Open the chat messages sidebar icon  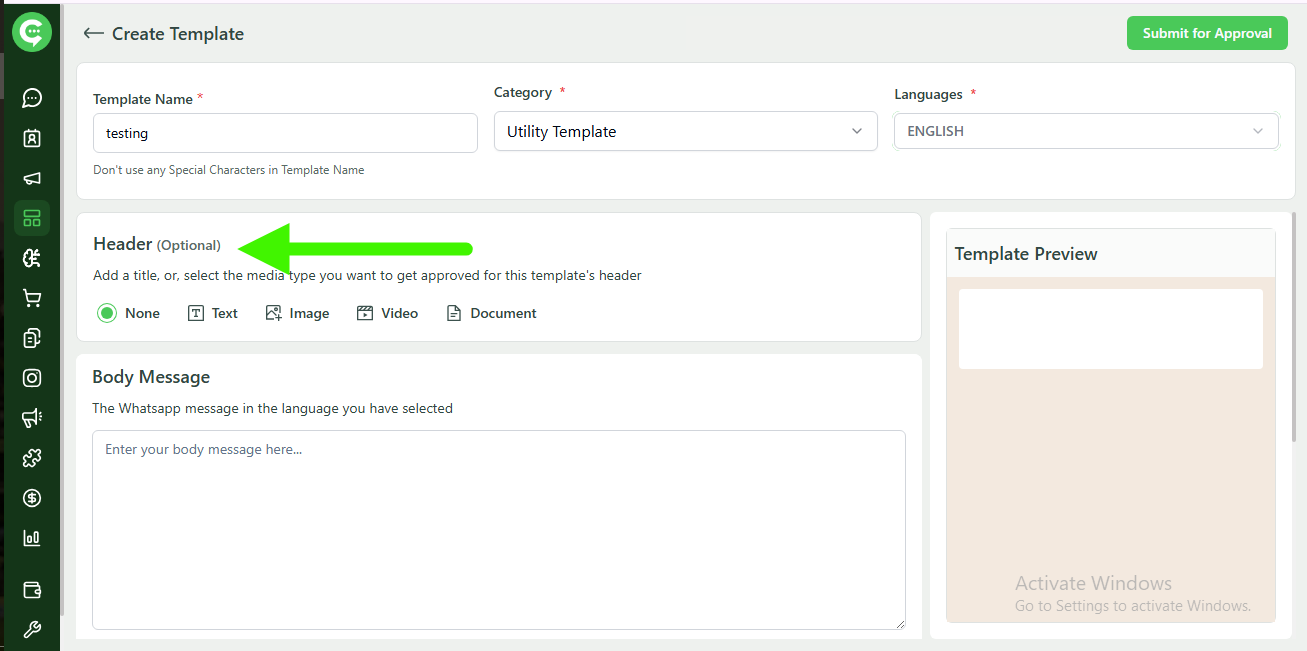(32, 97)
